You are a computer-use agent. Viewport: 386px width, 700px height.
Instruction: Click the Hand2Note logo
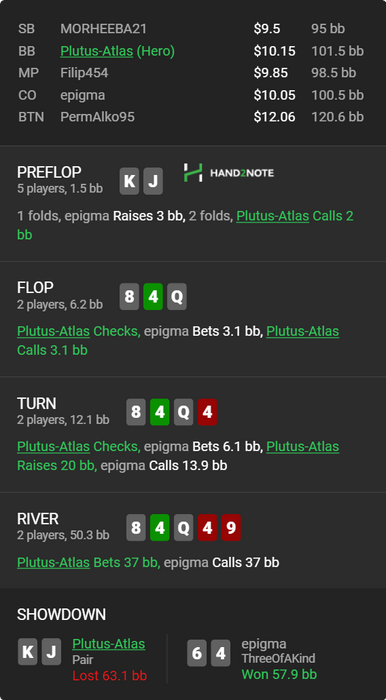[x=229, y=173]
